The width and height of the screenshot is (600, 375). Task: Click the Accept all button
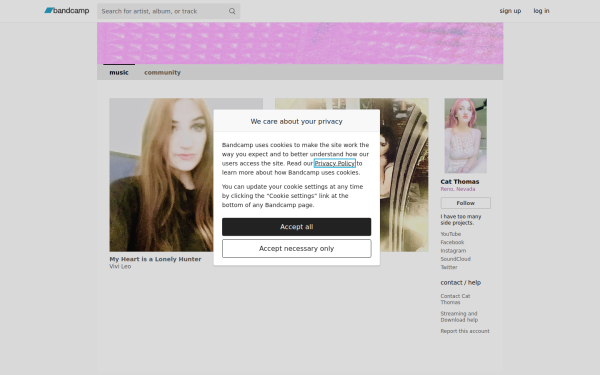point(297,227)
